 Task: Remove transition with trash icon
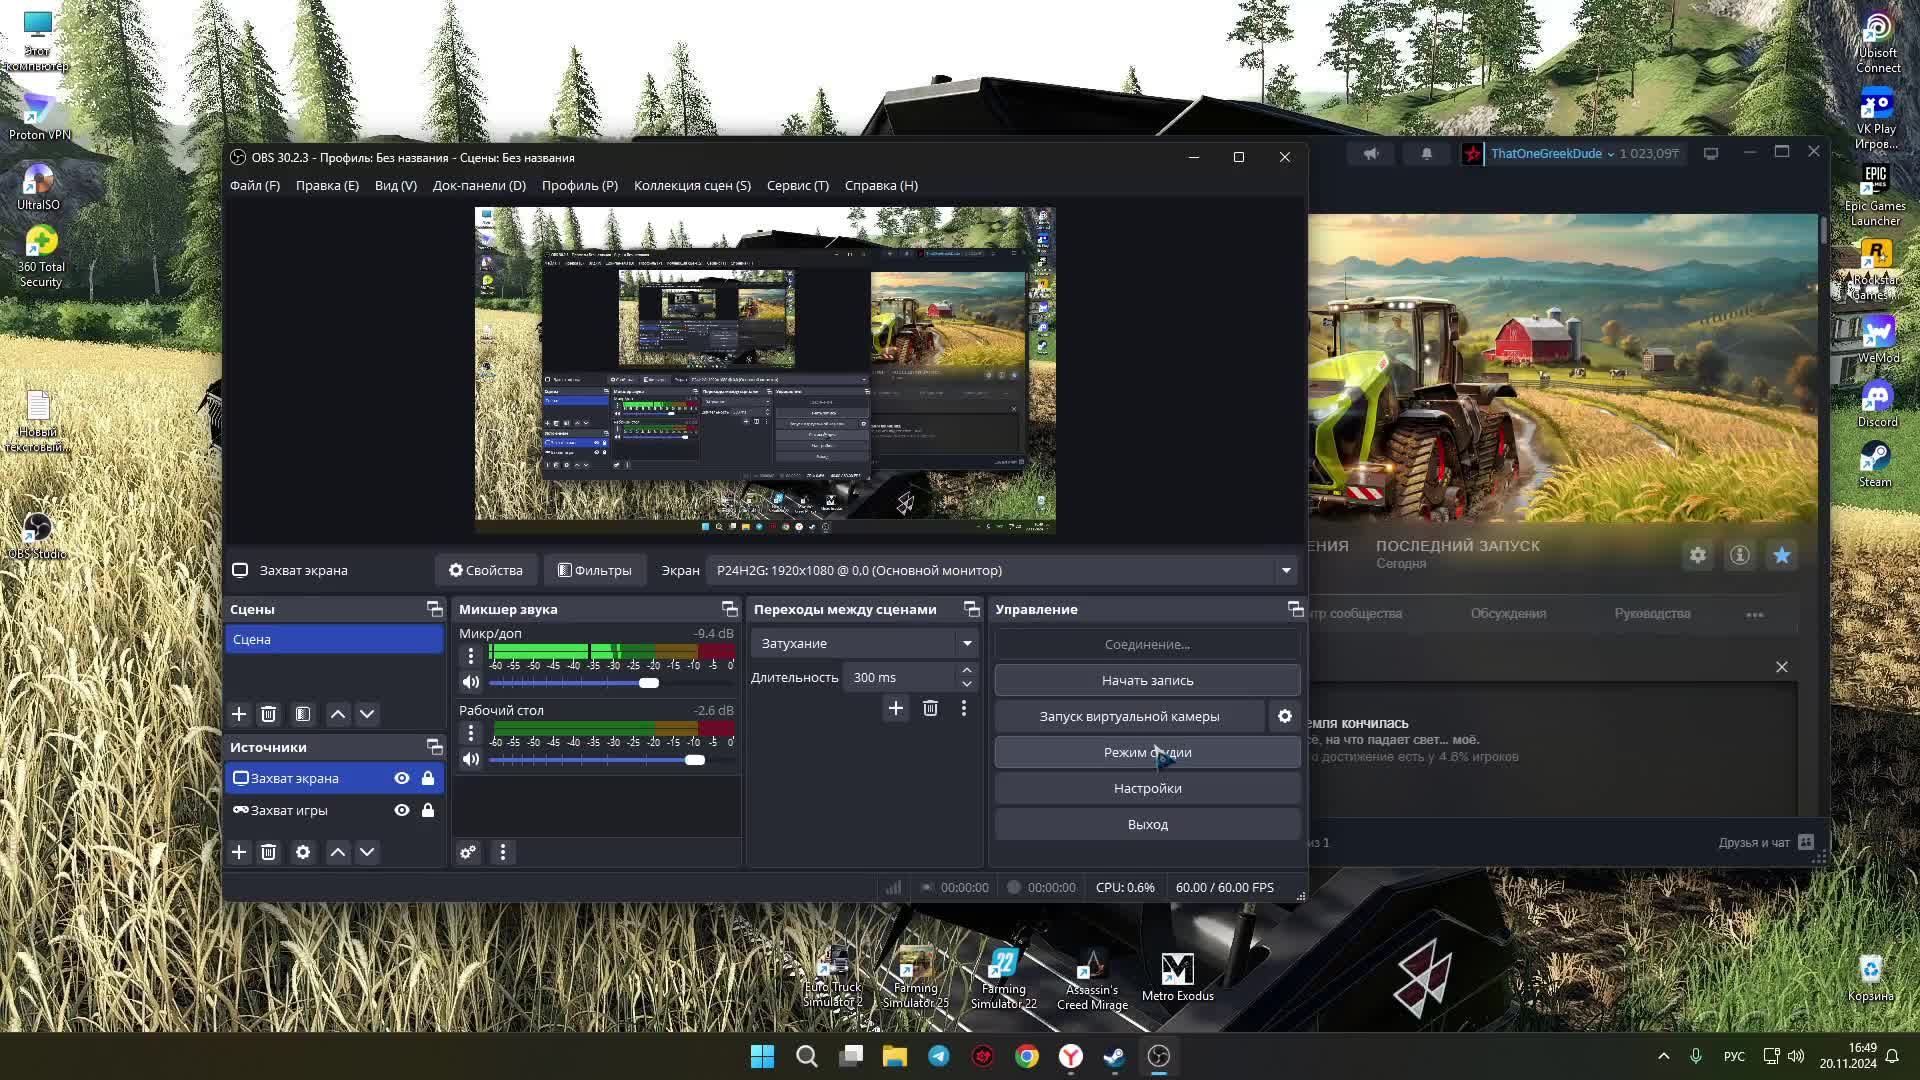click(930, 708)
